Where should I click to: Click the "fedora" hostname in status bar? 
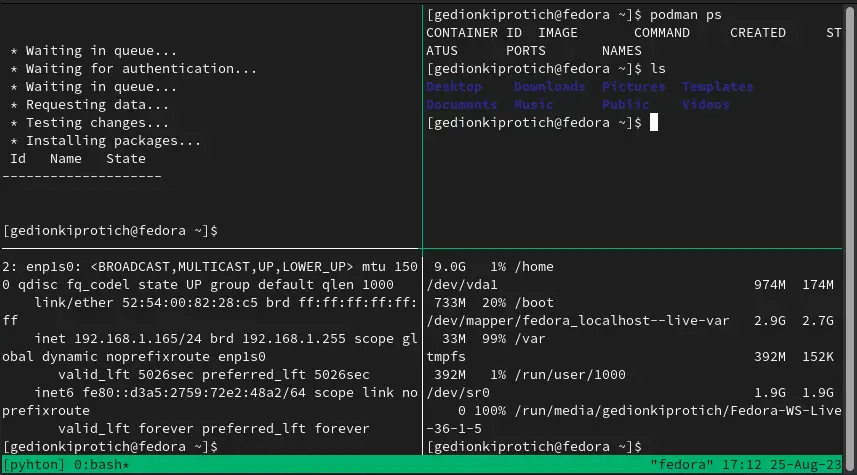point(682,465)
